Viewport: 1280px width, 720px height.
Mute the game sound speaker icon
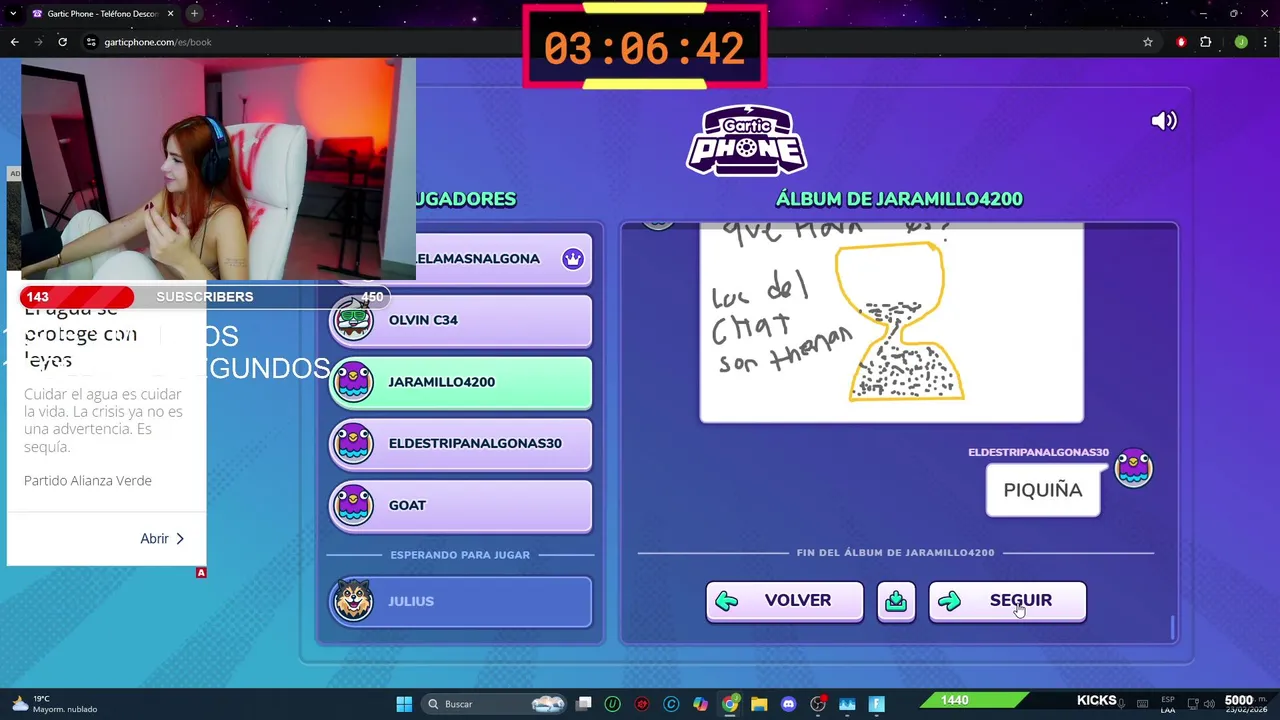click(1164, 121)
